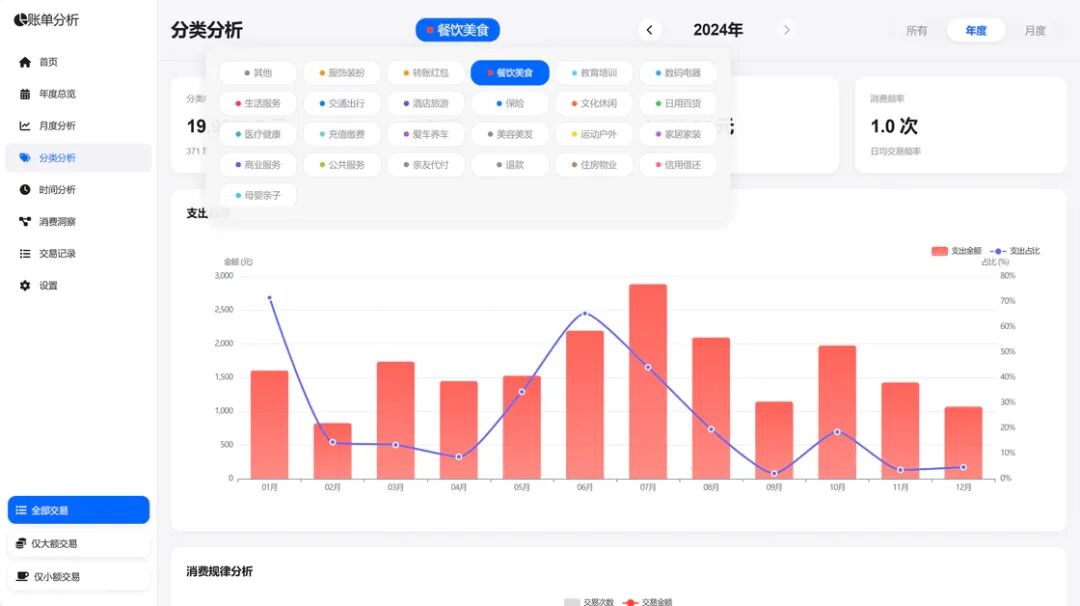Image resolution: width=1080 pixels, height=606 pixels.
Task: Open 月度分析 line-chart icon in sidebar
Action: coord(25,125)
